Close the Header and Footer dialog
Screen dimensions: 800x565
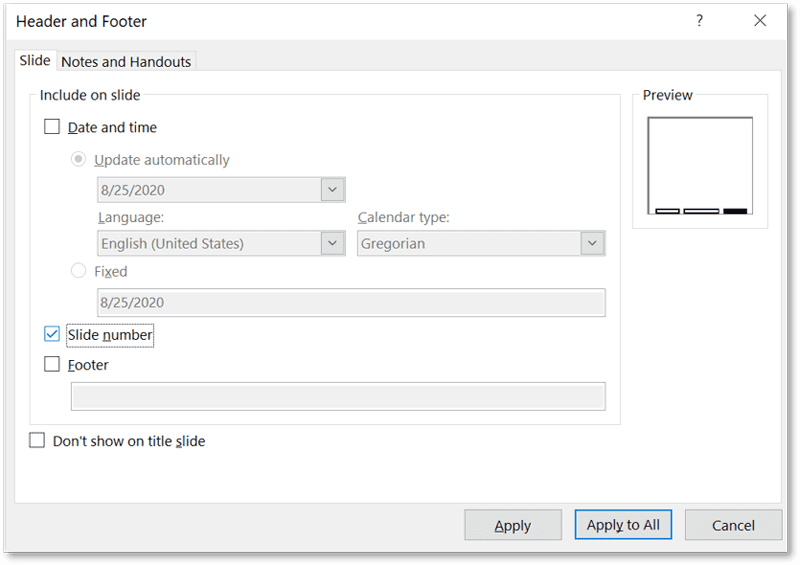760,21
